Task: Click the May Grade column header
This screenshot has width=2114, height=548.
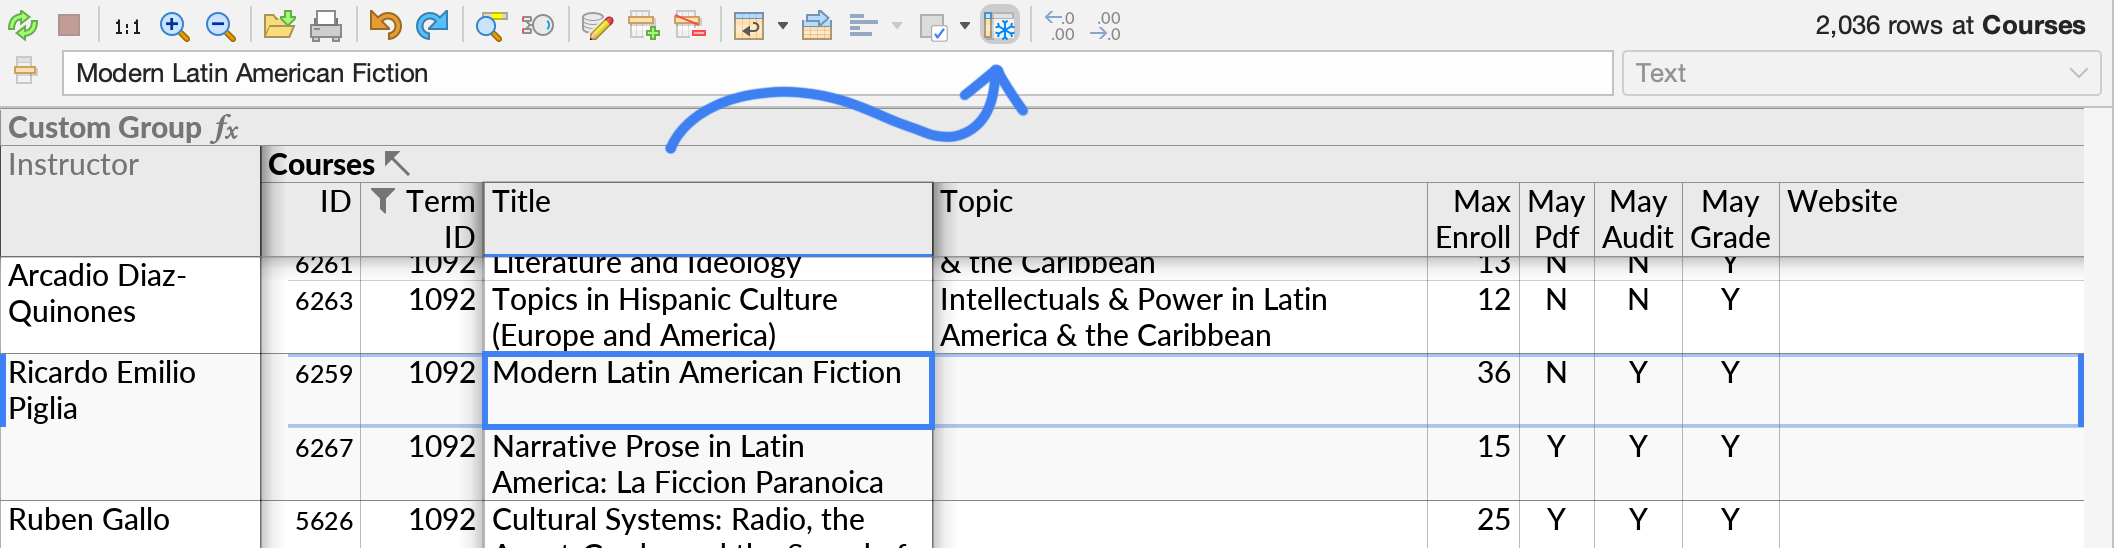Action: 1730,219
